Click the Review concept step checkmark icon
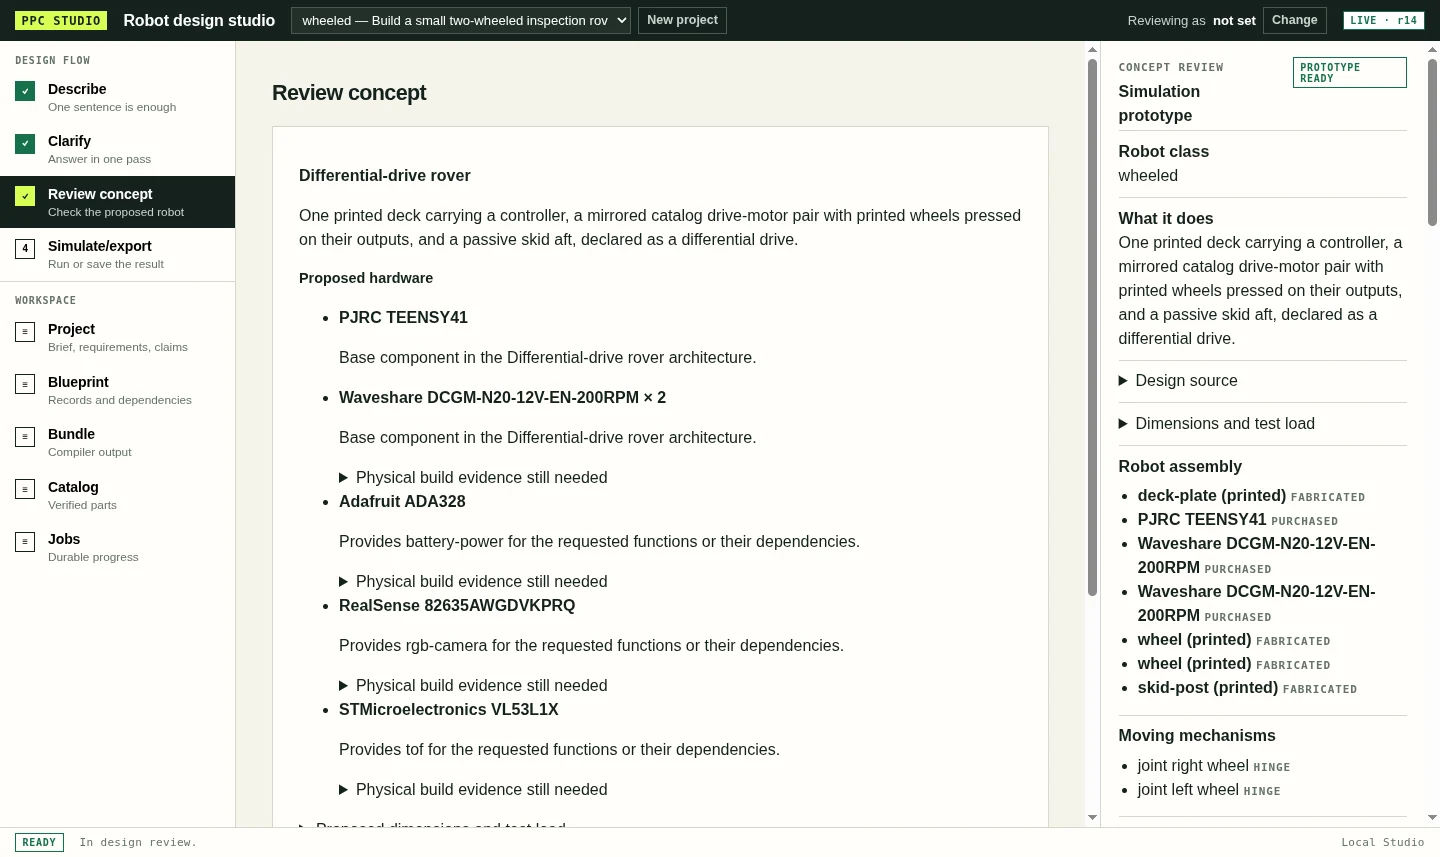This screenshot has height=857, width=1440. coord(25,196)
